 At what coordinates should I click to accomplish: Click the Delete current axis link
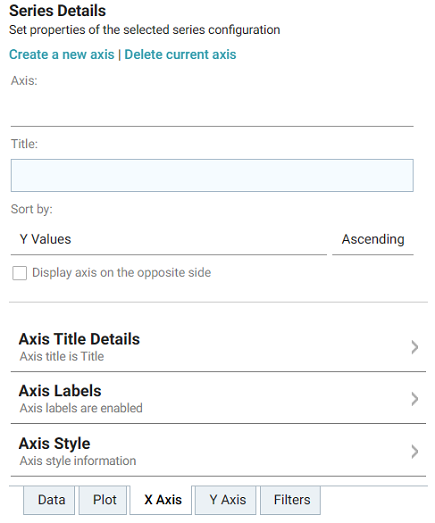click(x=180, y=54)
